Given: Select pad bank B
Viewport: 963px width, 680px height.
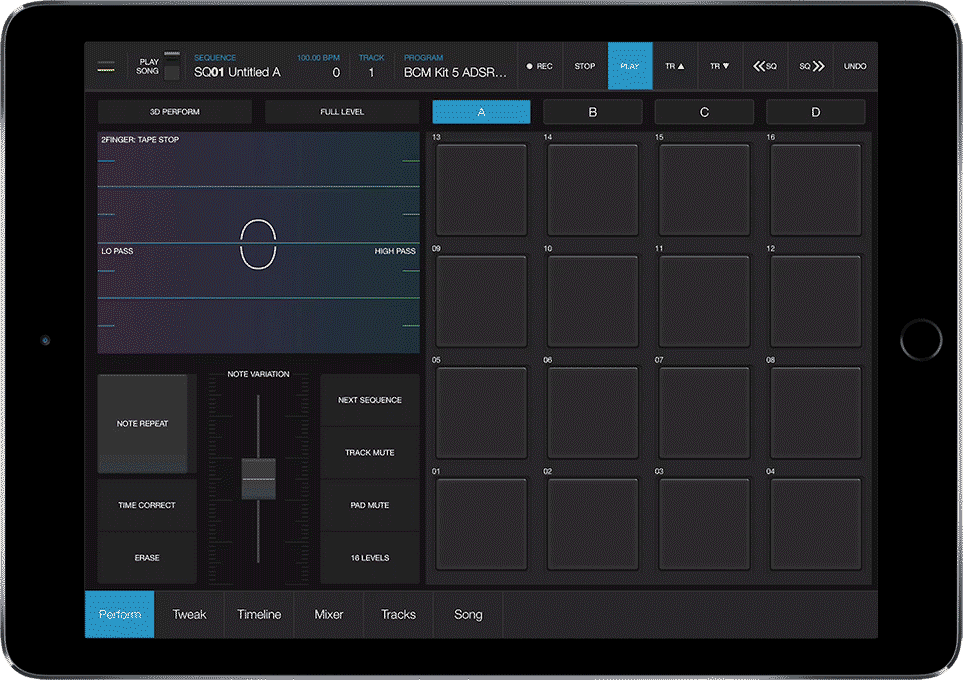Looking at the screenshot, I should tap(592, 112).
